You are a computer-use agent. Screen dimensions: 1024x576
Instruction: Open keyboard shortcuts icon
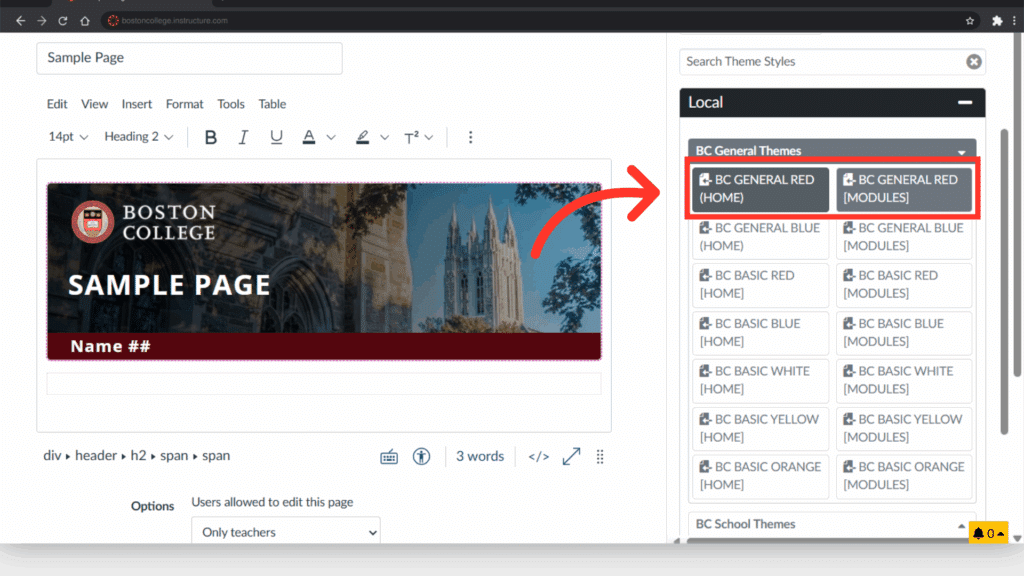pos(389,456)
